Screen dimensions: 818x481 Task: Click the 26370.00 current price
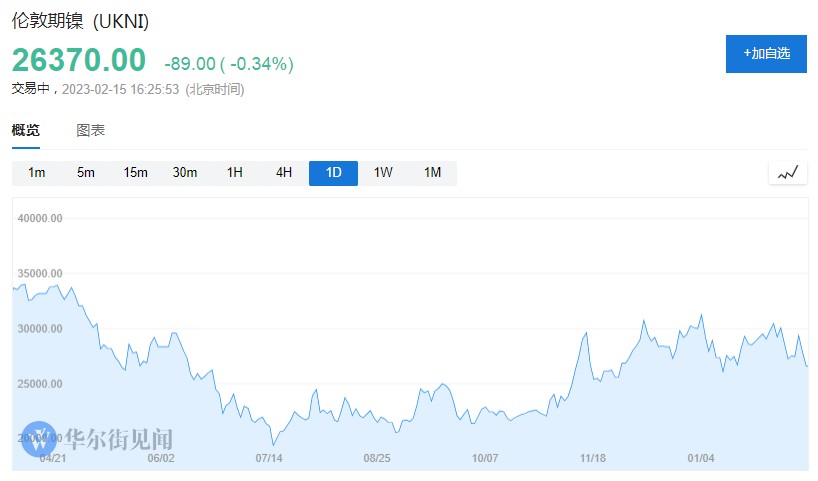pyautogui.click(x=79, y=60)
